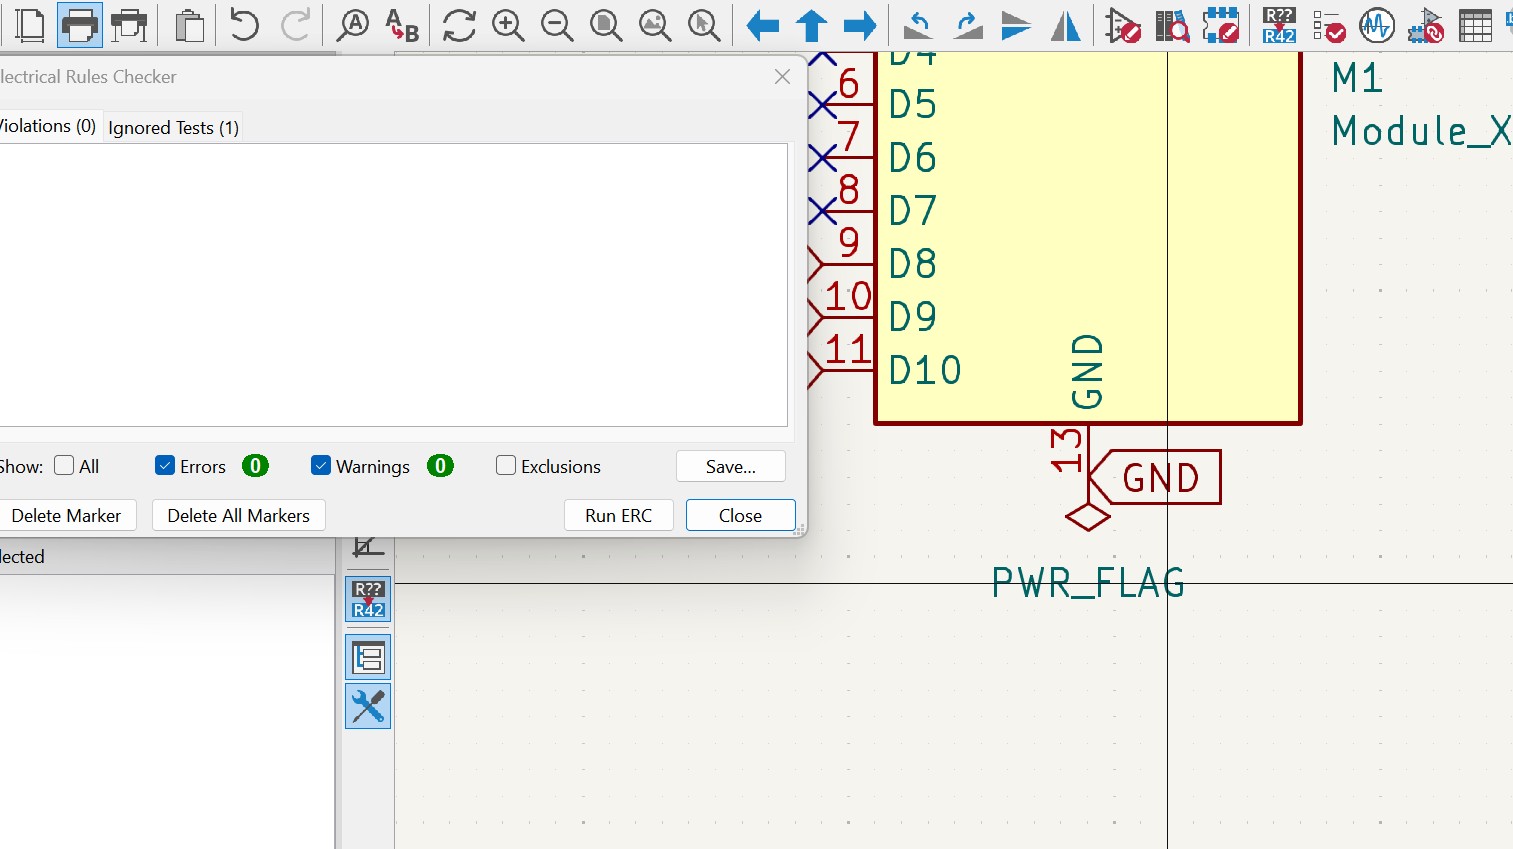Screen dimensions: 1513x849
Task: Open the SPICE simulator
Action: coord(1377,25)
